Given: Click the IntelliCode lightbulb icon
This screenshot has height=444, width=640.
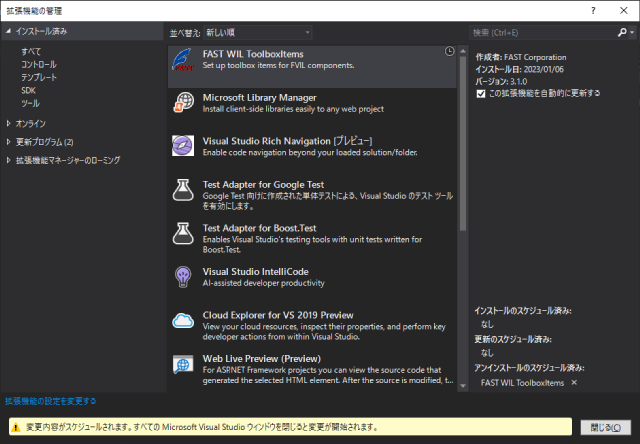Looking at the screenshot, I should coord(183,277).
